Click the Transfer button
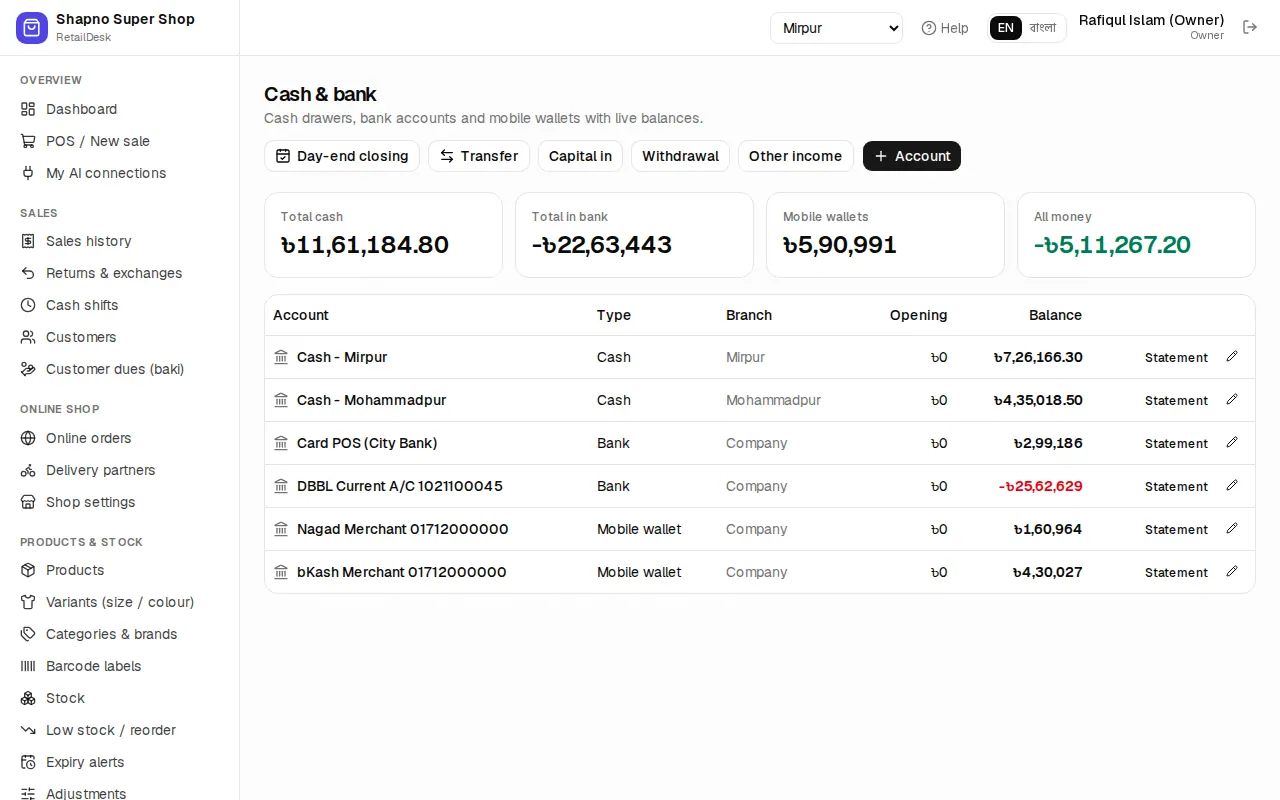This screenshot has width=1280, height=800. (479, 156)
